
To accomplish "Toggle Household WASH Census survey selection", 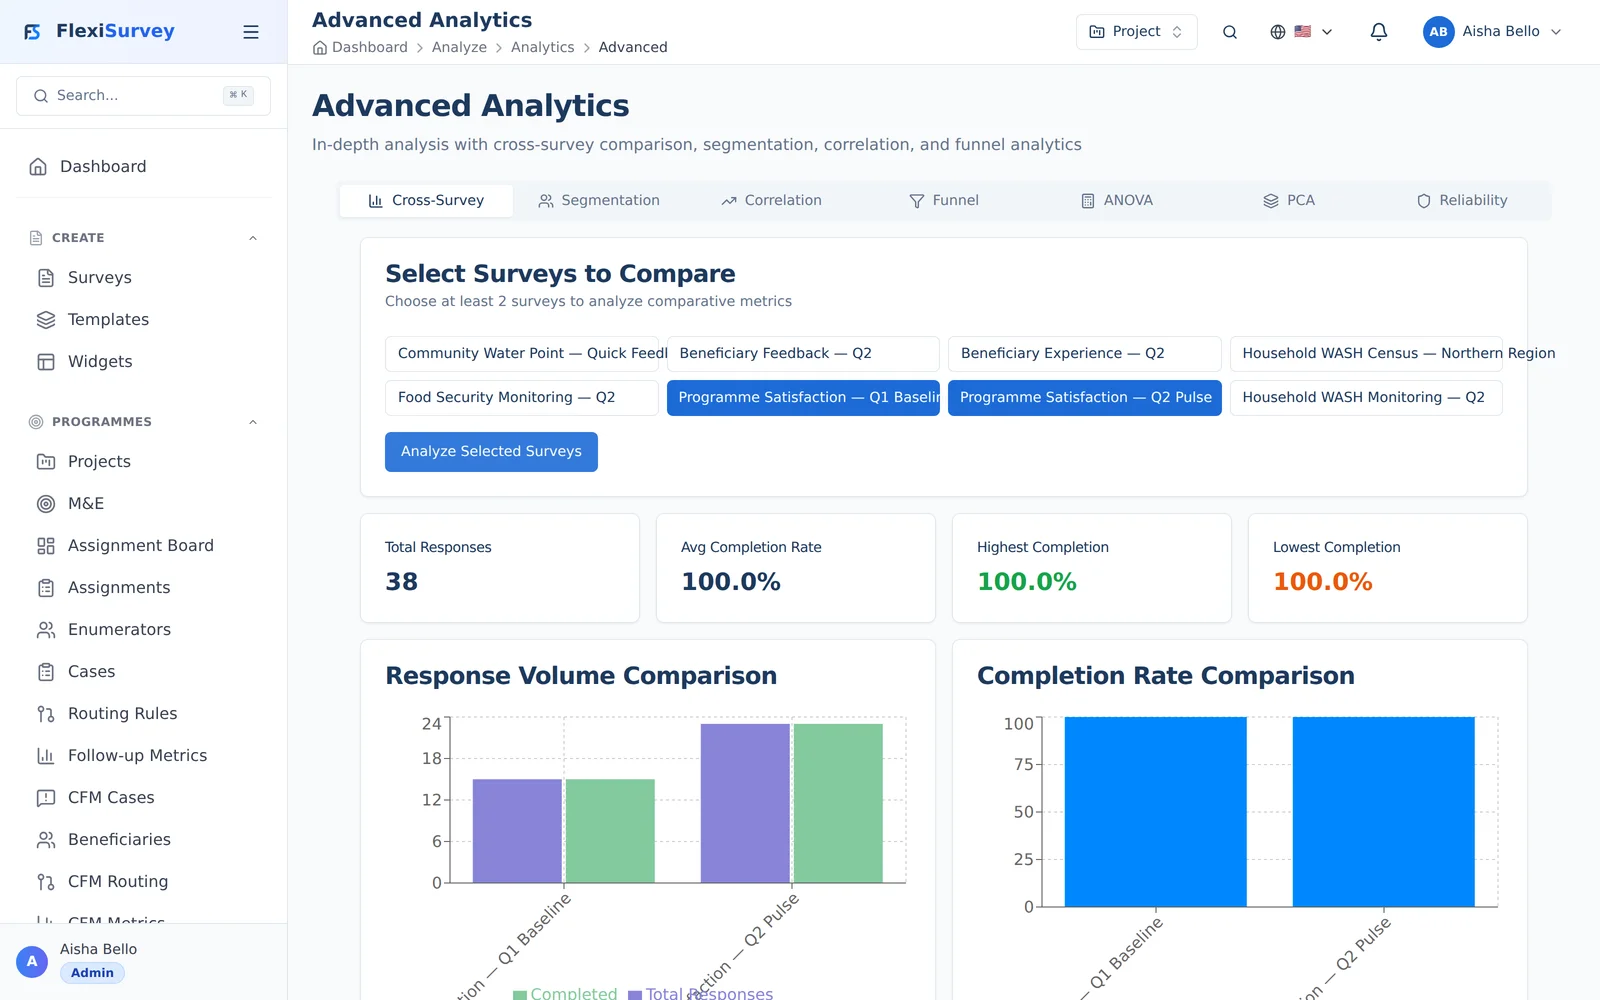I will [1366, 354].
